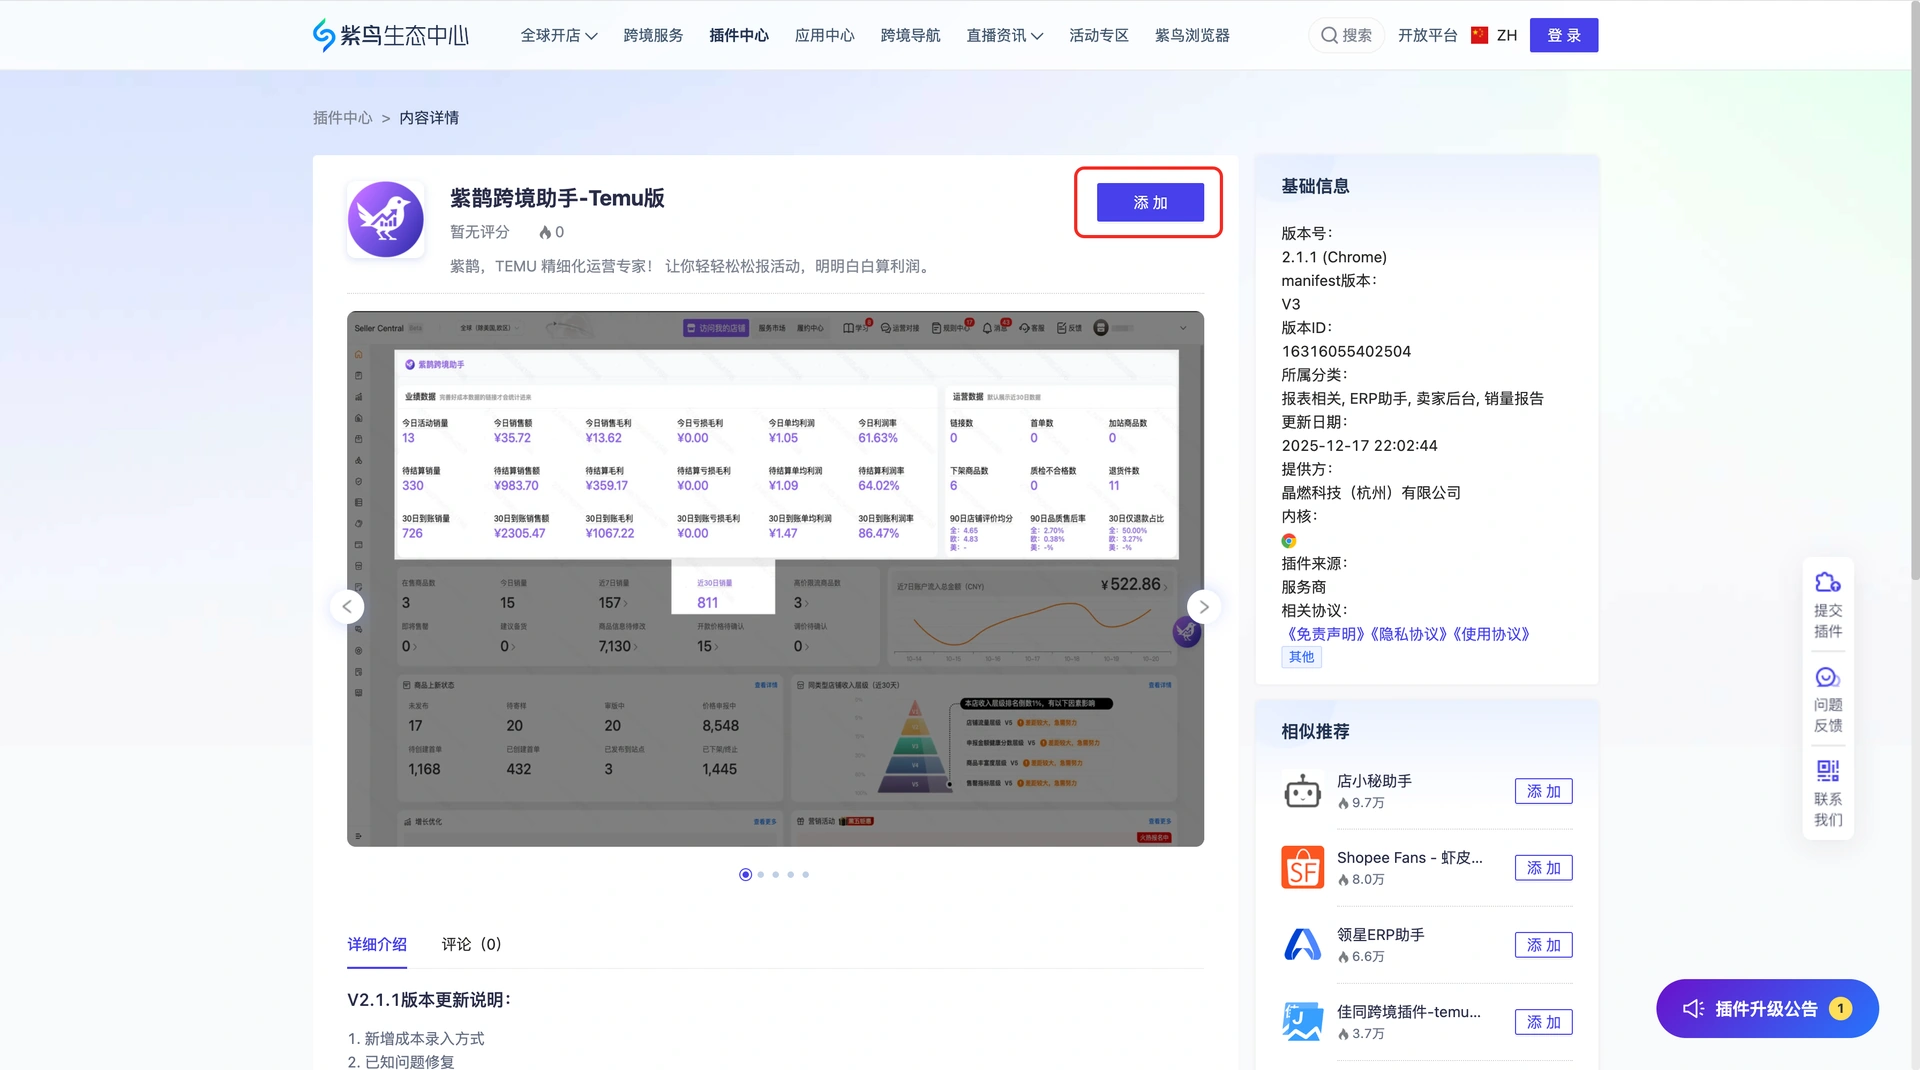Expand the 直播资讯 dropdown
This screenshot has height=1070, width=1920.
point(1005,35)
